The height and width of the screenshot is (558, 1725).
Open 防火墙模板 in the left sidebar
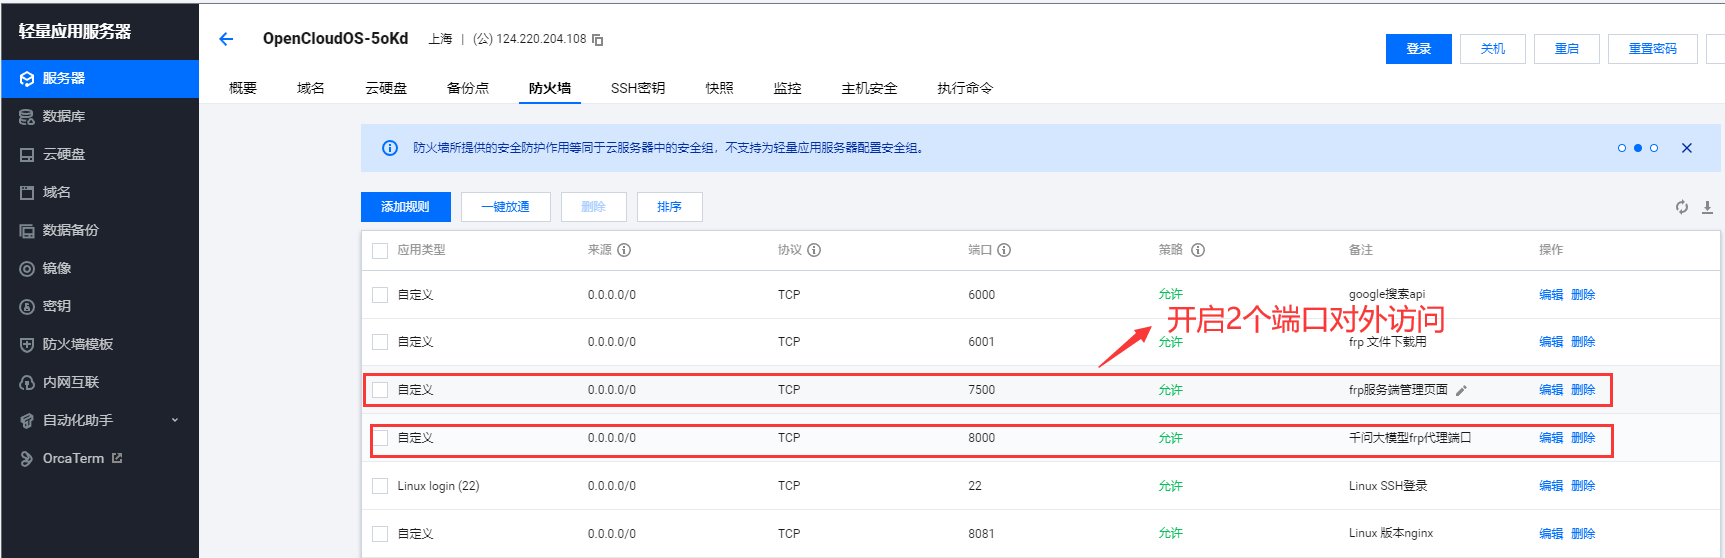(x=78, y=344)
